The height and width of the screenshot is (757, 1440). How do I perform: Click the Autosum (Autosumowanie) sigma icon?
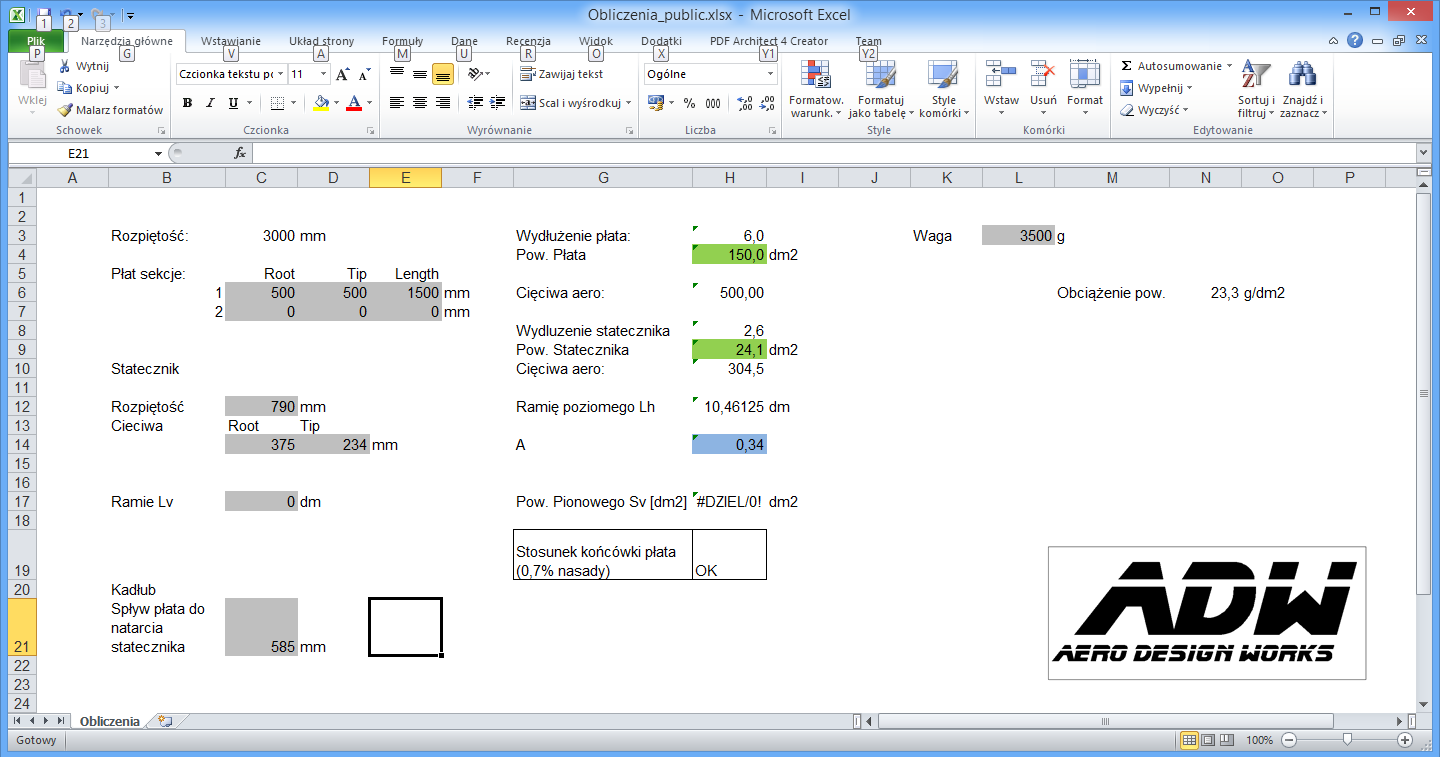[1127, 66]
